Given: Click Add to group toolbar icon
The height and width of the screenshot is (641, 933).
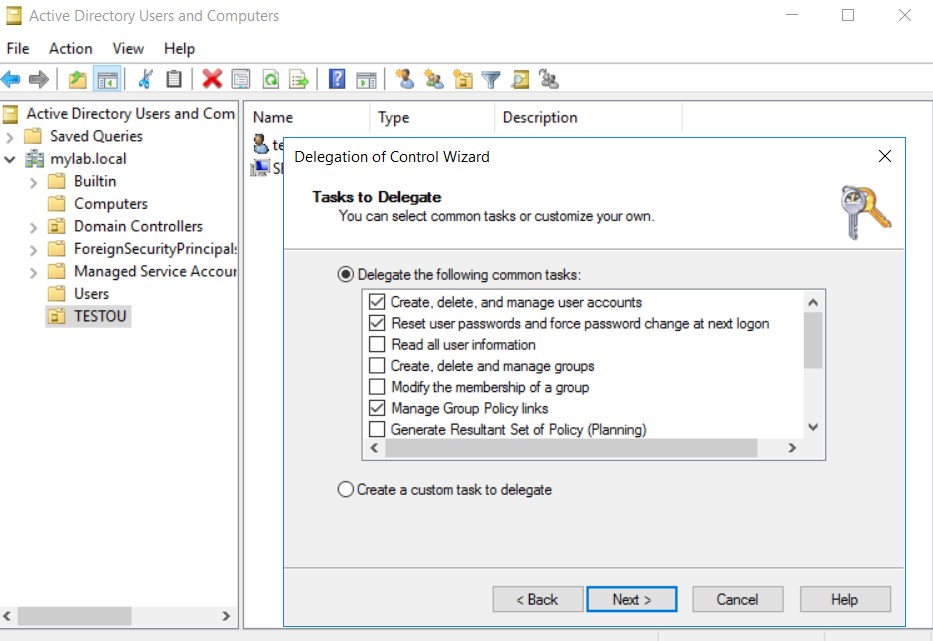Looking at the screenshot, I should click(549, 79).
